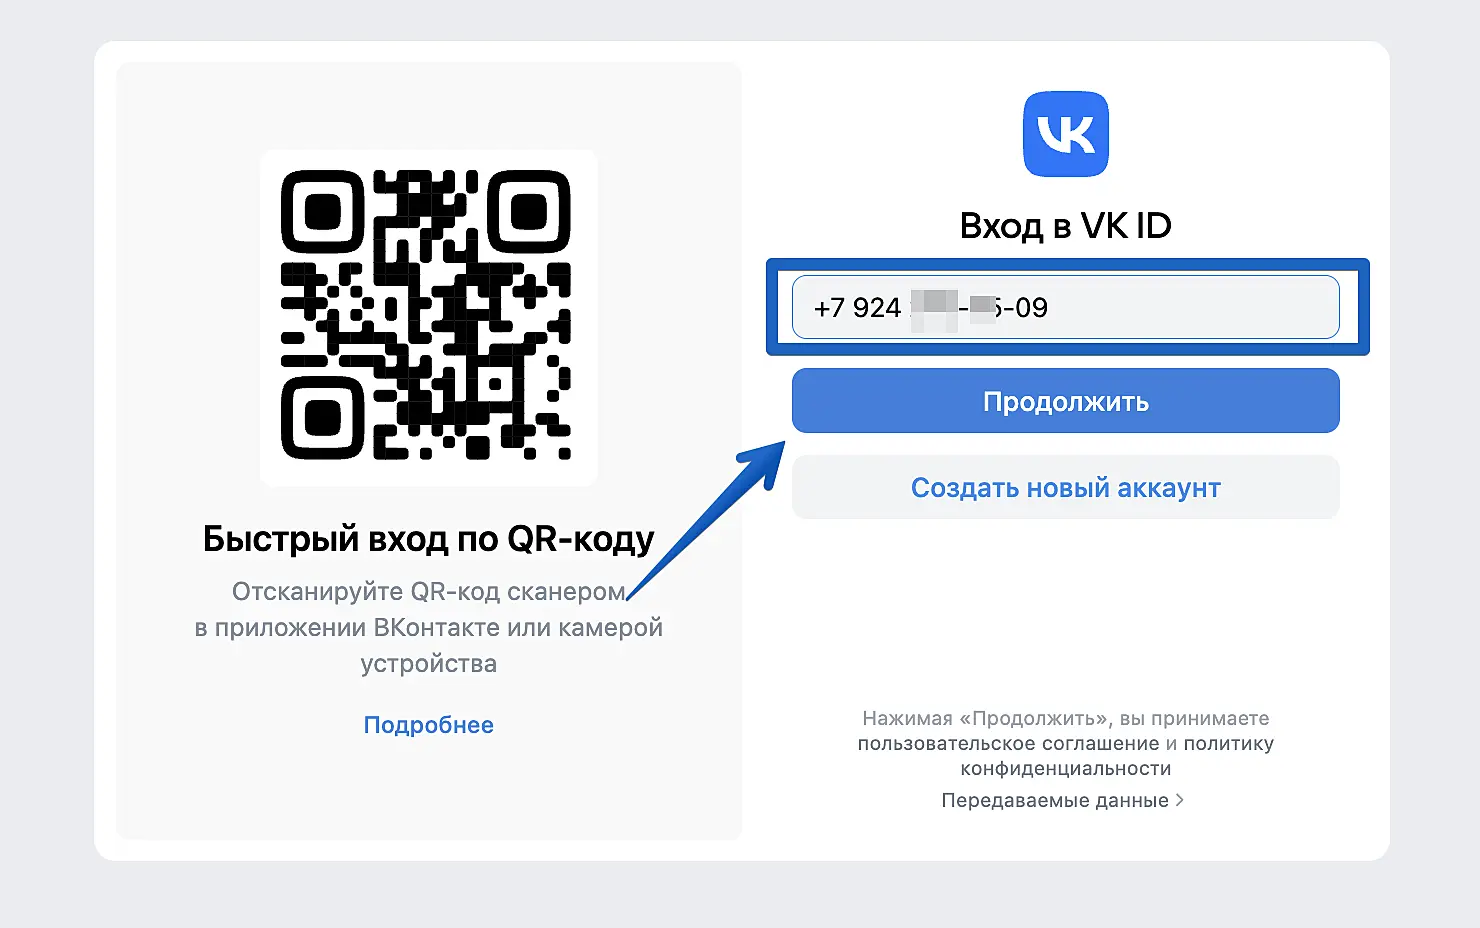Click the Вход в VK ID heading
Image resolution: width=1480 pixels, height=928 pixels.
(1066, 226)
